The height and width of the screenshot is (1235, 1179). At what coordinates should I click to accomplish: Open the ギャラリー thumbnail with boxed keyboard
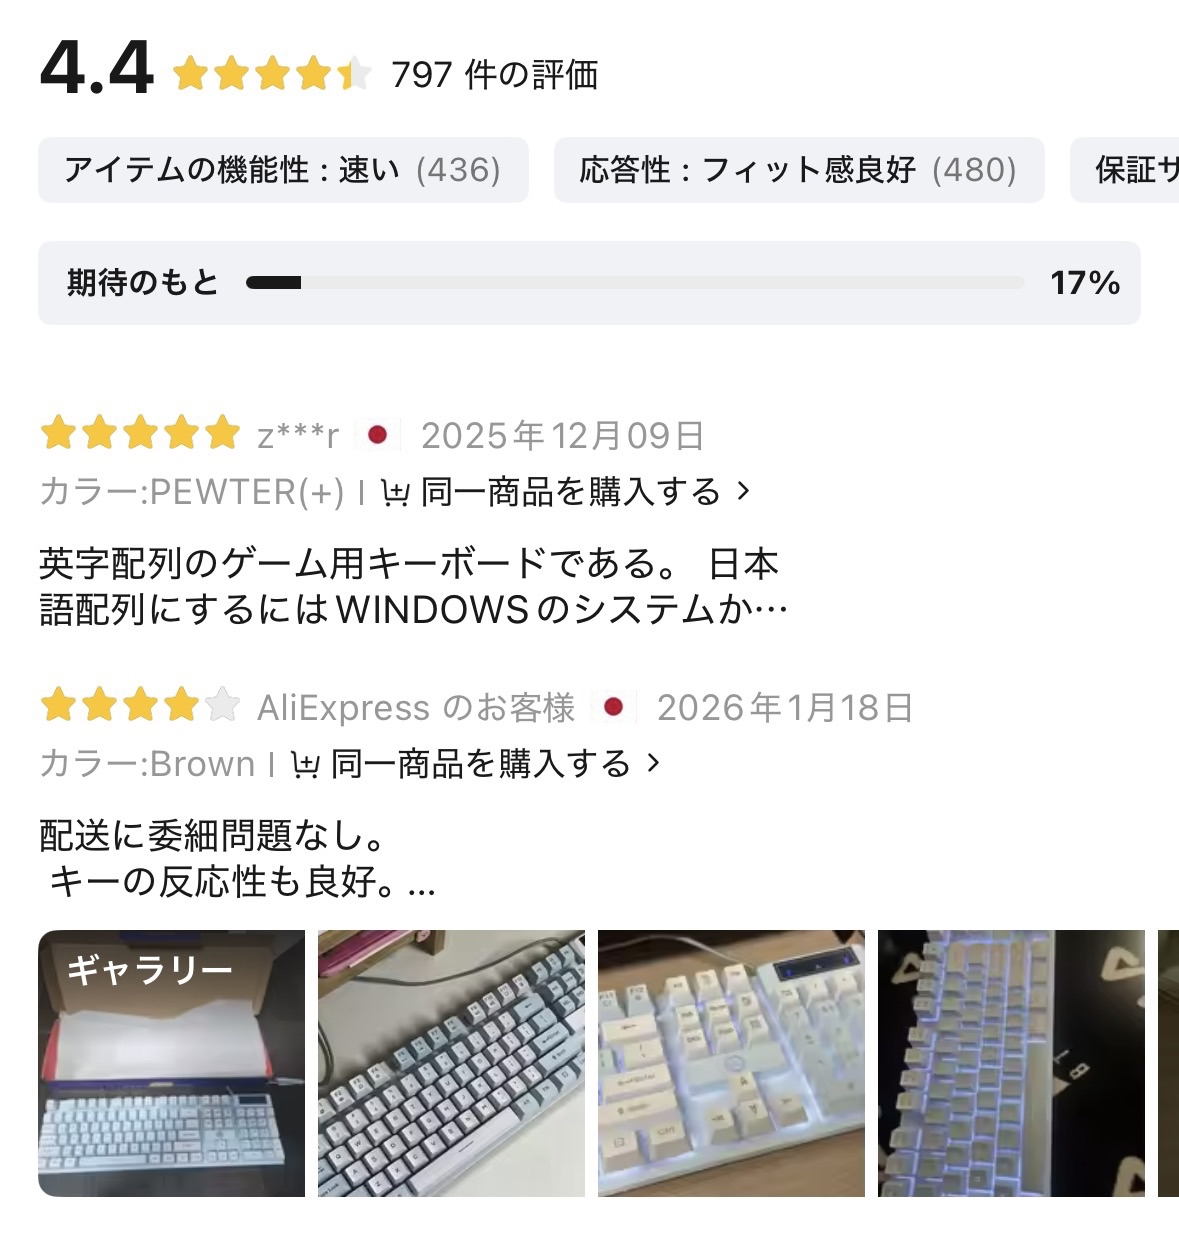click(x=171, y=1063)
